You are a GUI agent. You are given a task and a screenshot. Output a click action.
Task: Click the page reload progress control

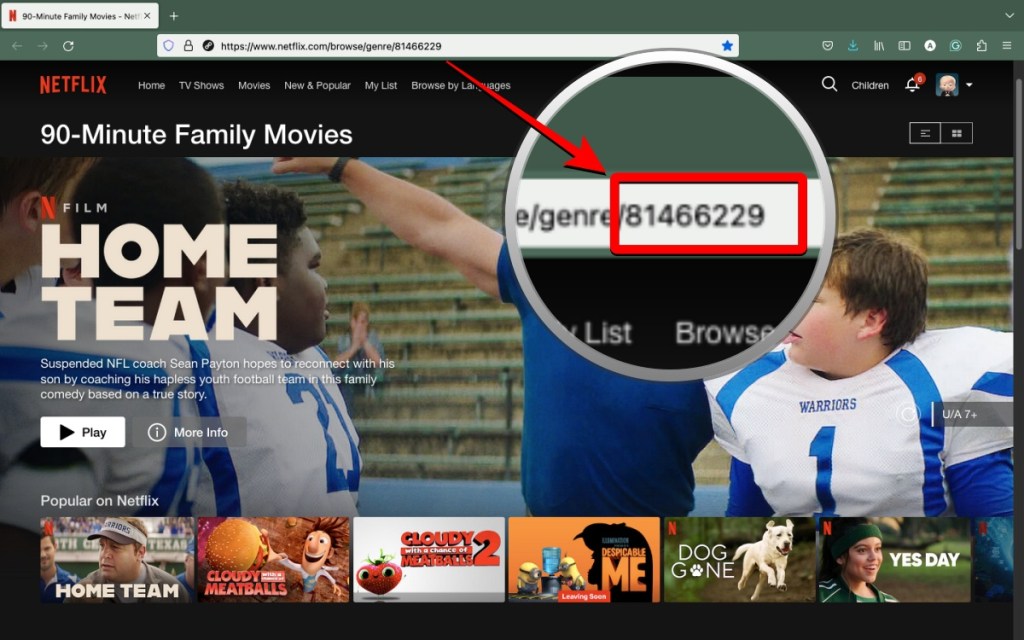[x=67, y=45]
